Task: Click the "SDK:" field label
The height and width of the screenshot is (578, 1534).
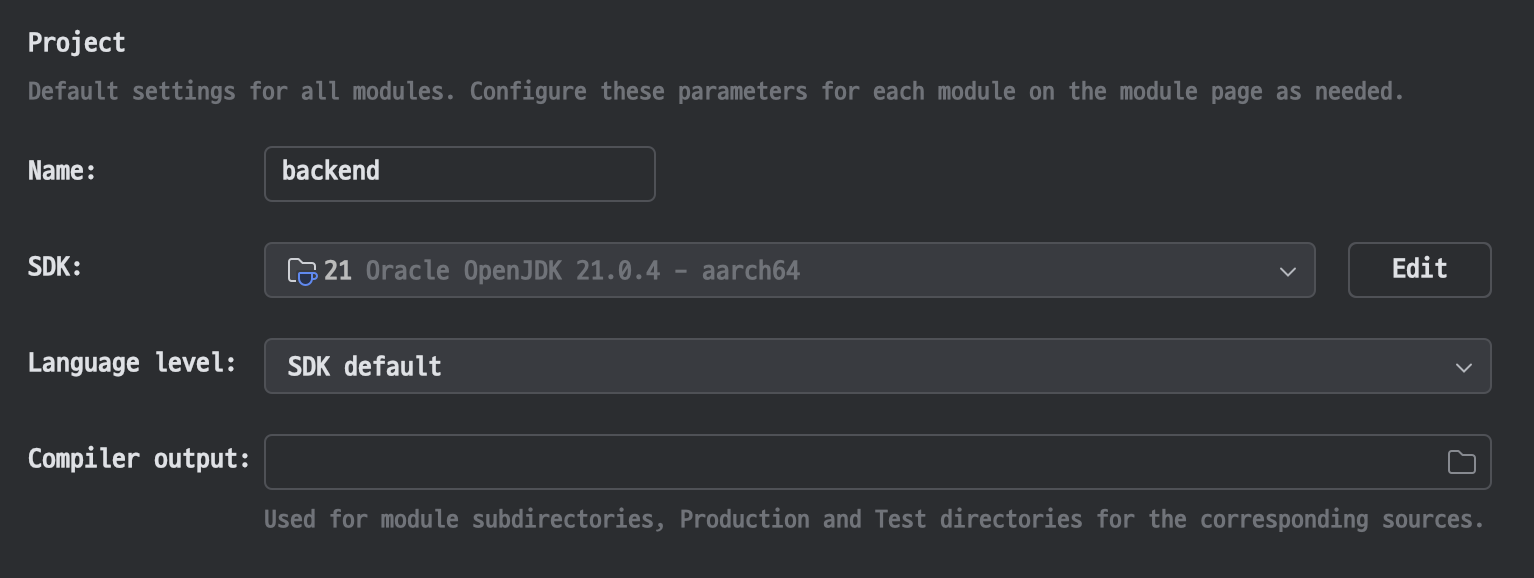Action: click(x=55, y=267)
